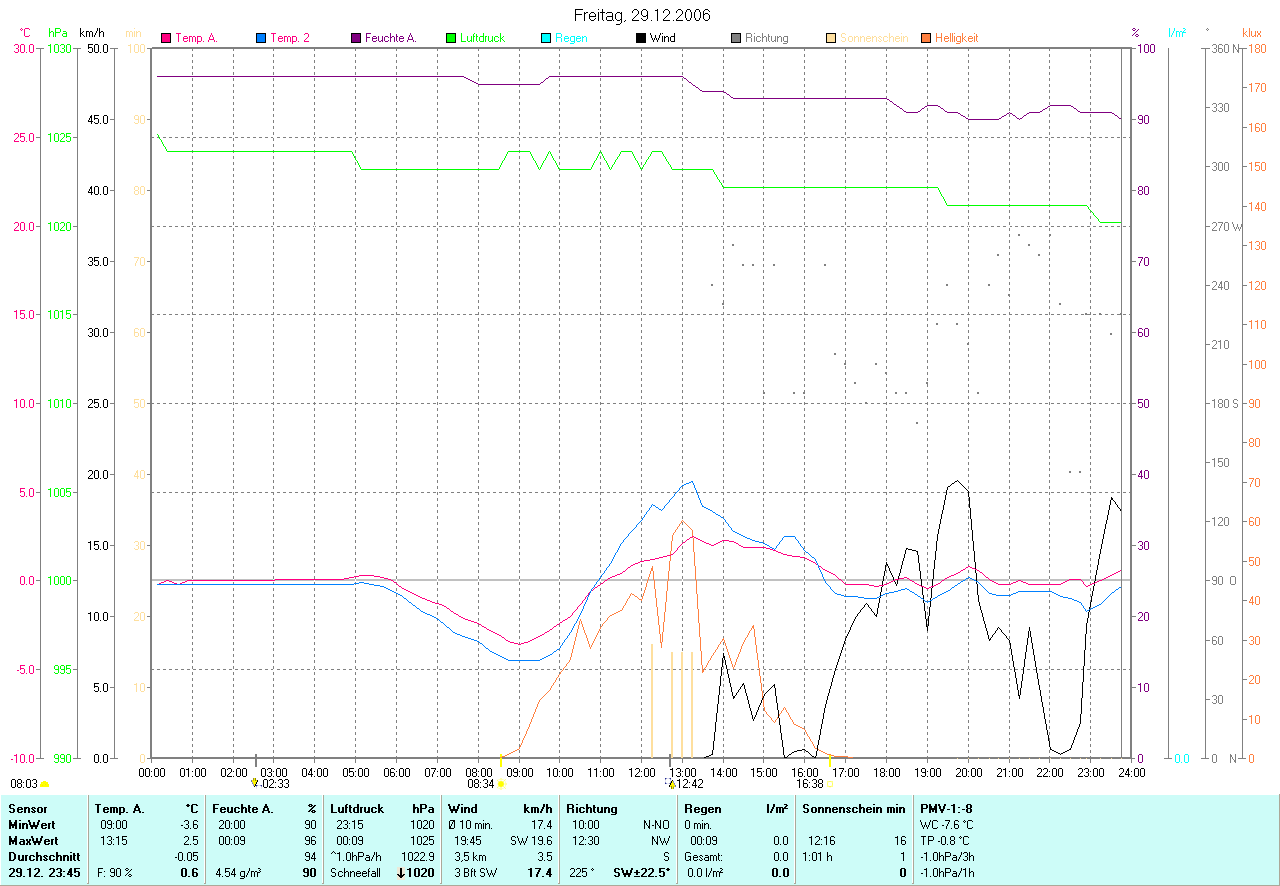Click the sunset marker labeled 16:38
The width and height of the screenshot is (1280, 886).
831,784
